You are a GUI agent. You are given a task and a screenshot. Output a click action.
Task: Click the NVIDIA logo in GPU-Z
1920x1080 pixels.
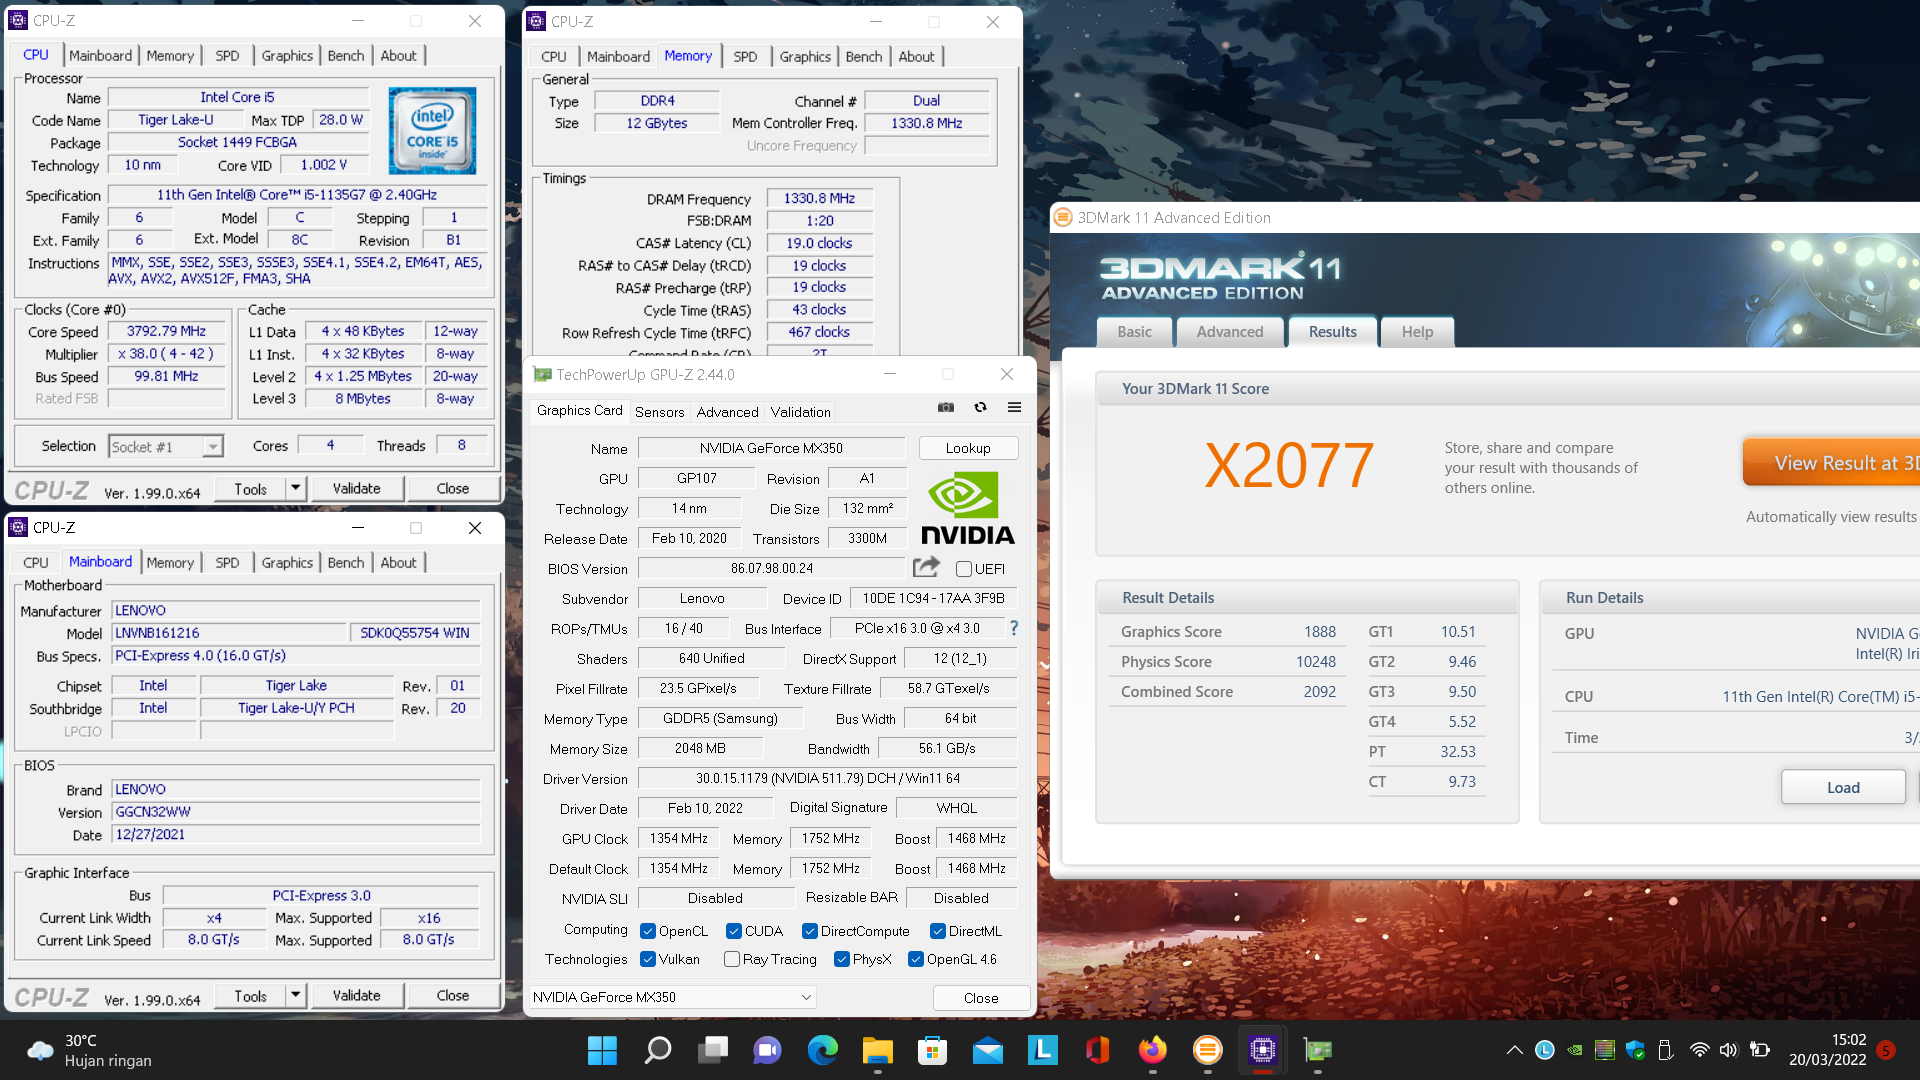(x=967, y=508)
